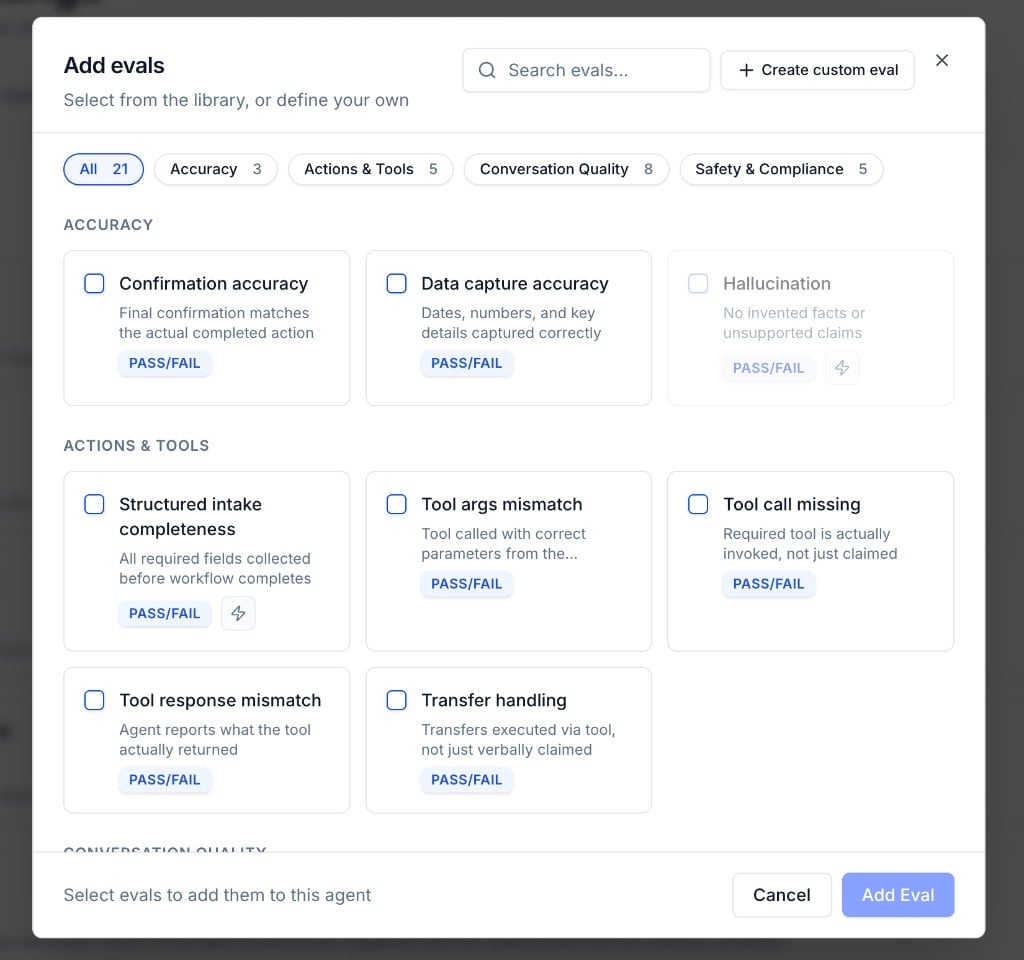Toggle the Hallucination checkbox
The height and width of the screenshot is (960, 1024).
(x=698, y=283)
